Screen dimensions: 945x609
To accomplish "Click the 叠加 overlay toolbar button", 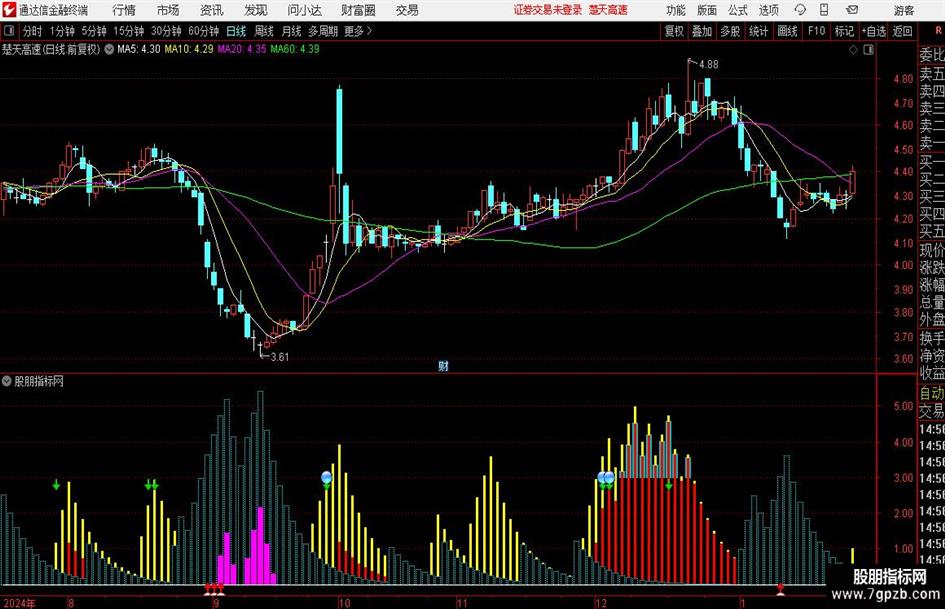I will click(x=702, y=31).
